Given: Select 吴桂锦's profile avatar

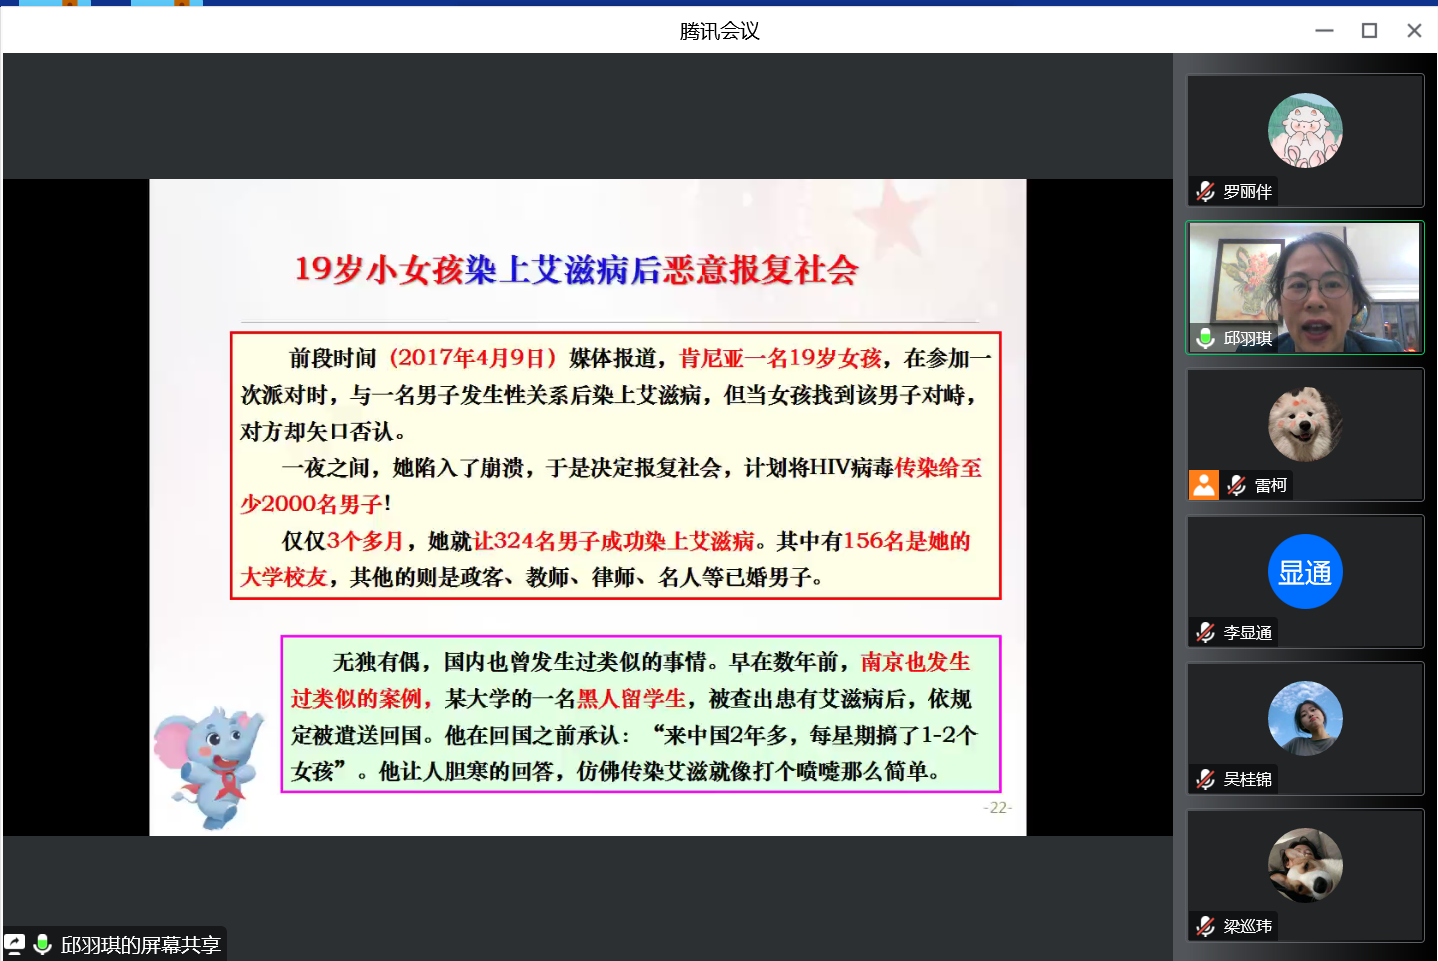Looking at the screenshot, I should 1305,718.
